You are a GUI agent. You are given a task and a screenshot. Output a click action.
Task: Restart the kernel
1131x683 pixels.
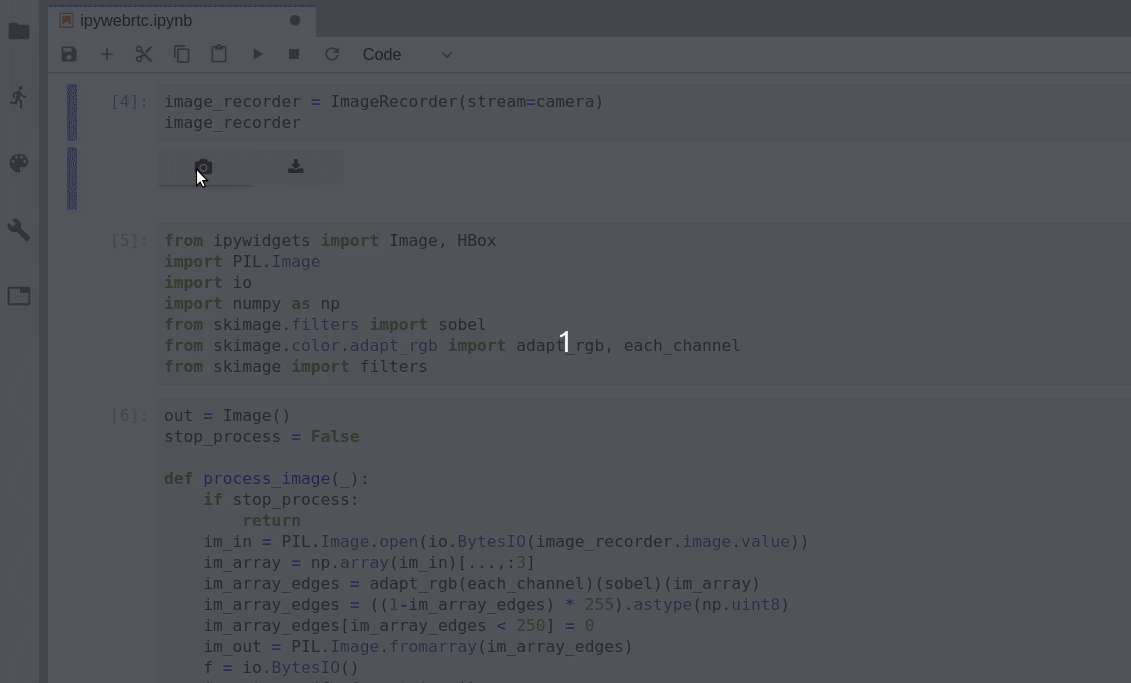(332, 55)
